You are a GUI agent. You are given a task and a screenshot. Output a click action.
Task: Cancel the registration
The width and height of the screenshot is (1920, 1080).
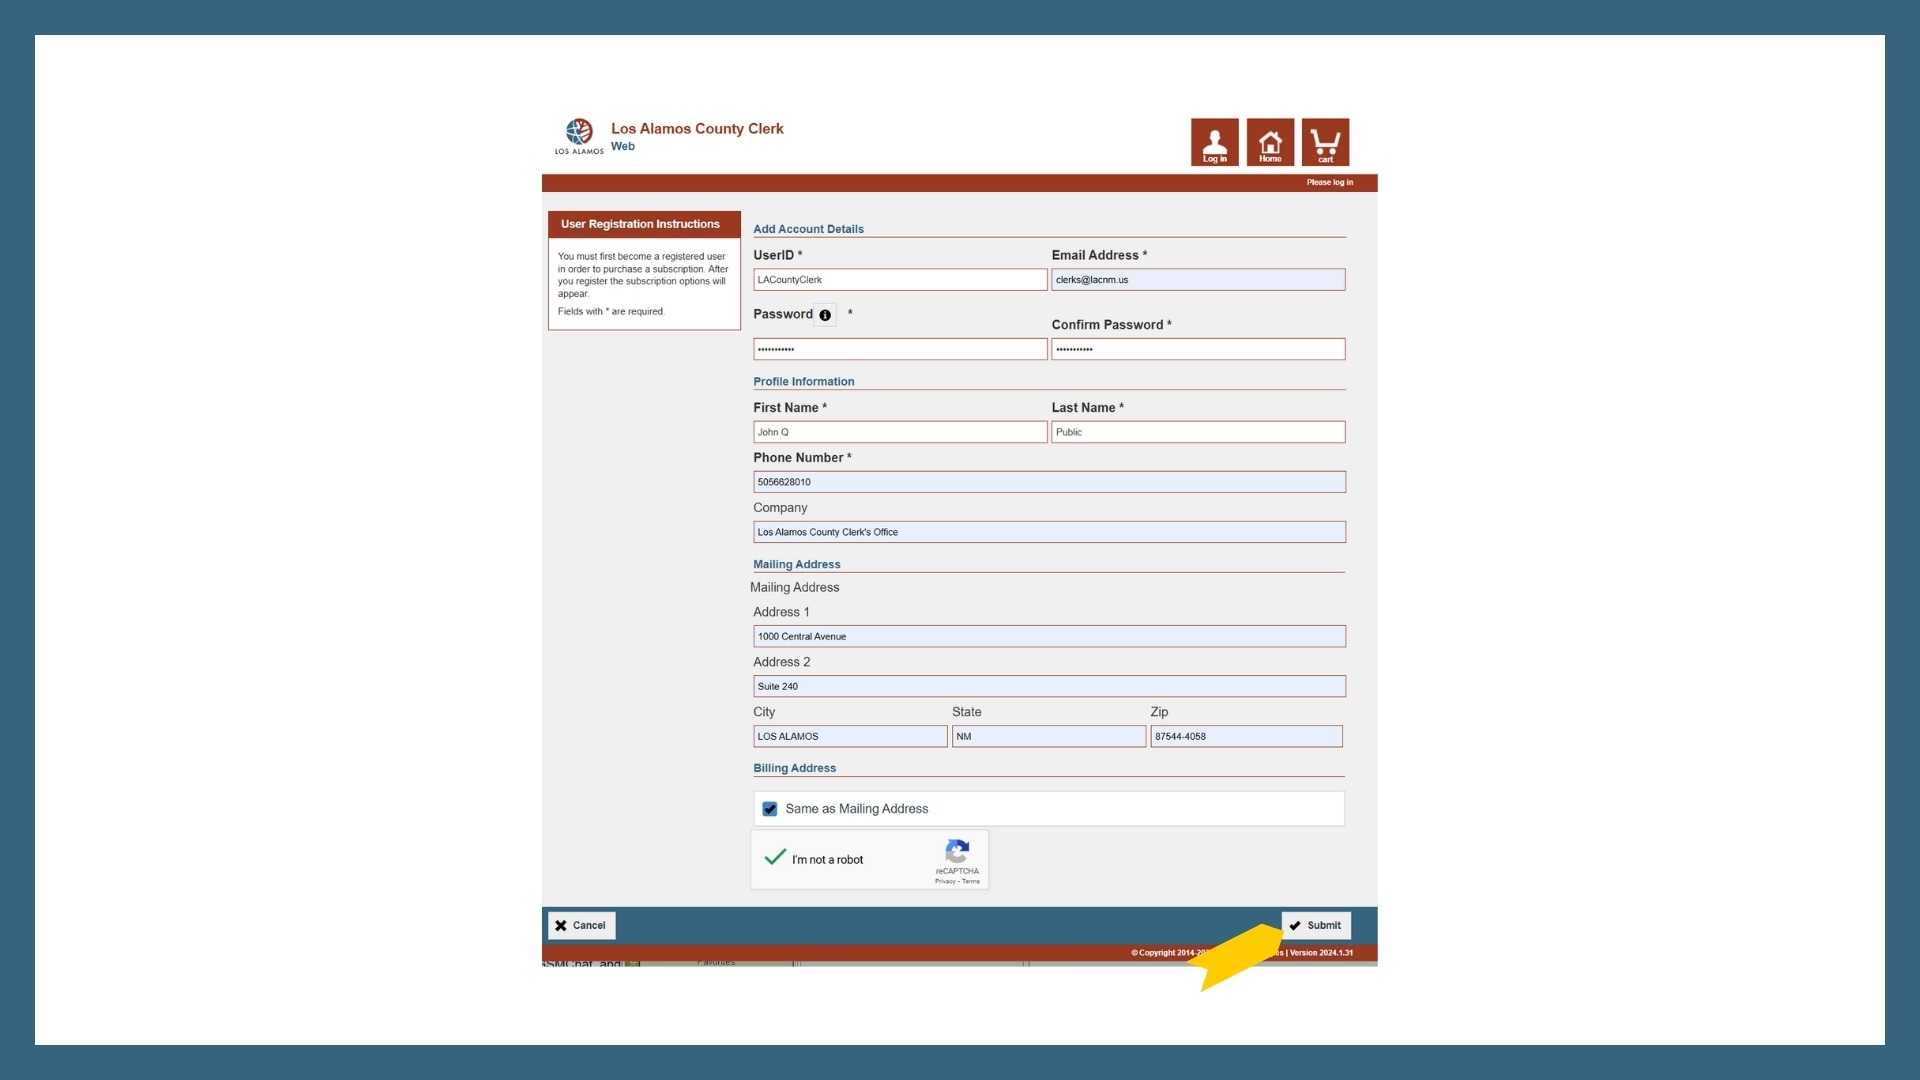click(x=581, y=925)
